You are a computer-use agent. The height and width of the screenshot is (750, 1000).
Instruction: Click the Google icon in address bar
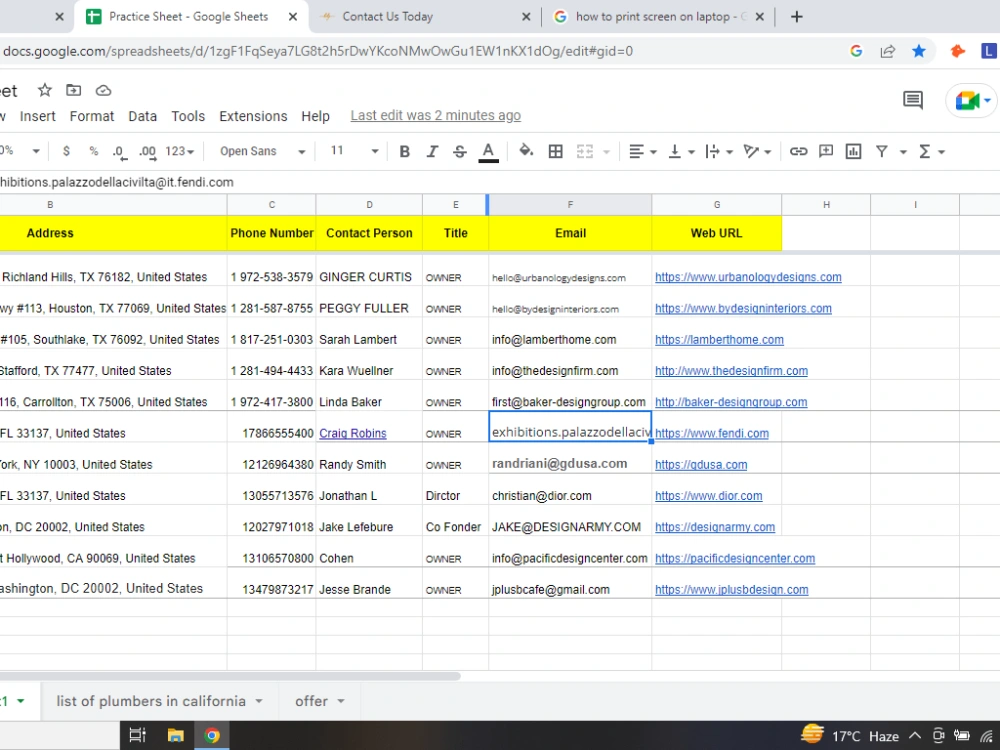(856, 51)
